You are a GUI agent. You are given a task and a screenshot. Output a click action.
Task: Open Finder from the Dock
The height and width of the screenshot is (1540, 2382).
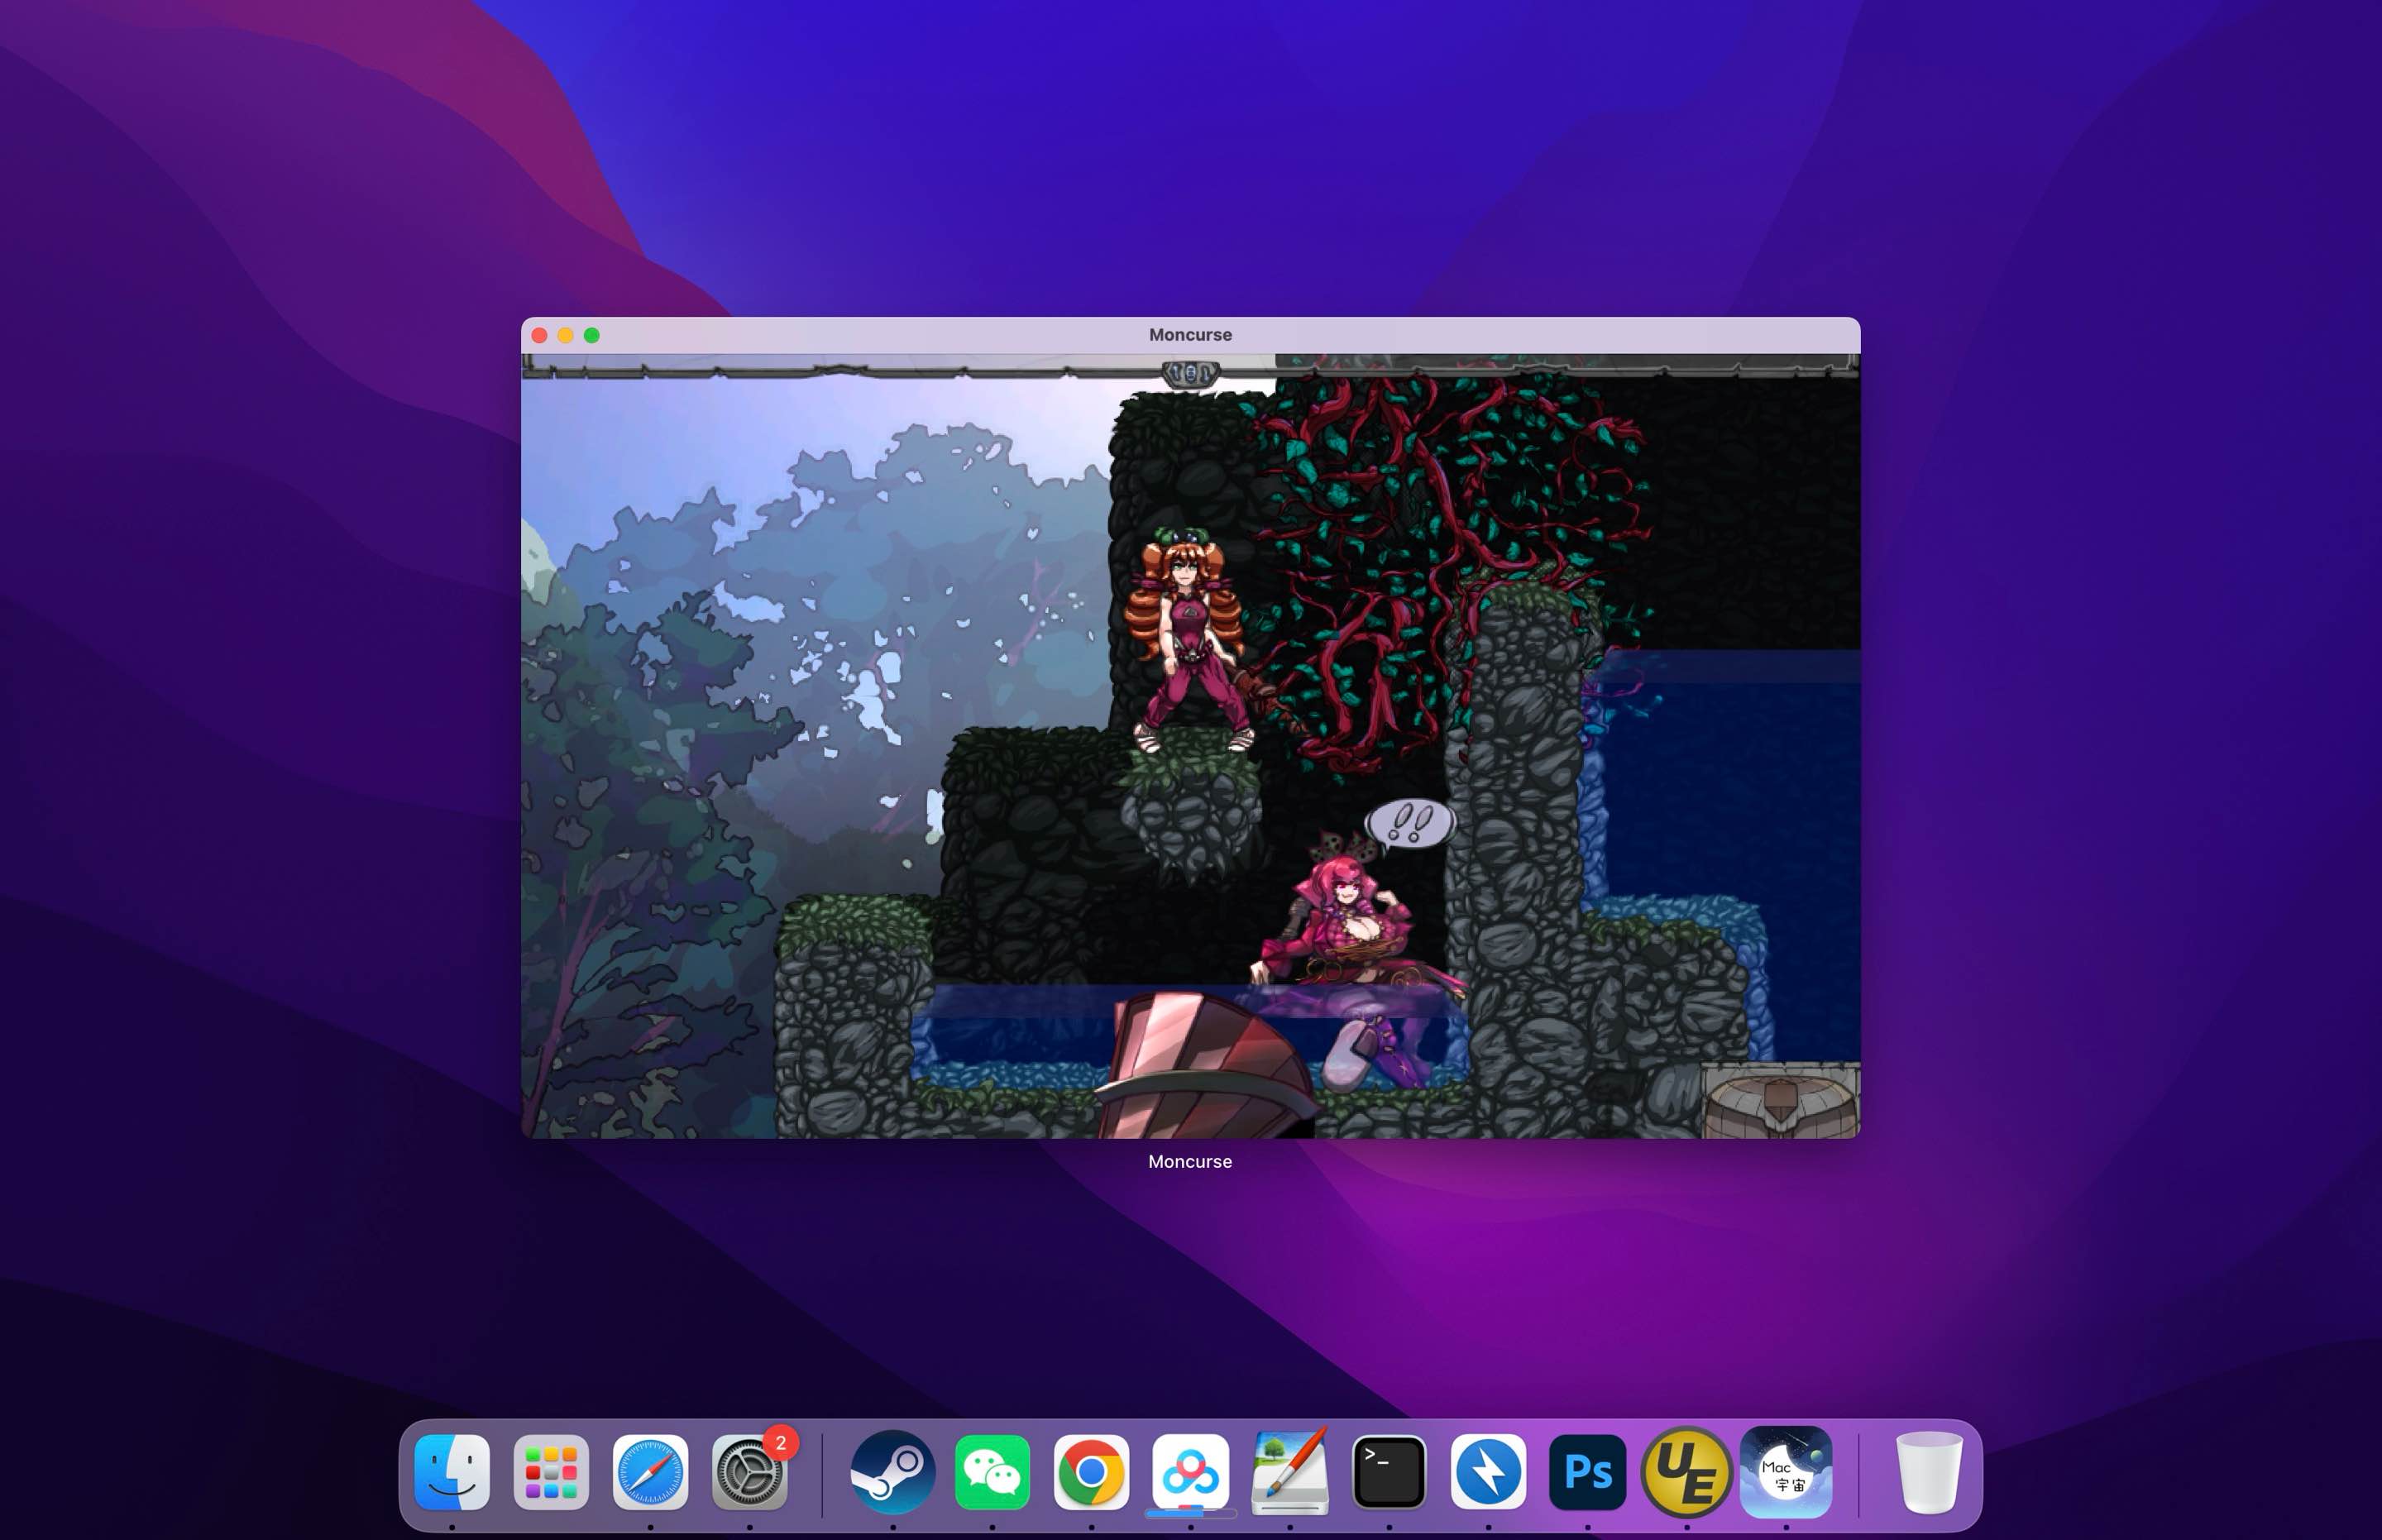452,1472
